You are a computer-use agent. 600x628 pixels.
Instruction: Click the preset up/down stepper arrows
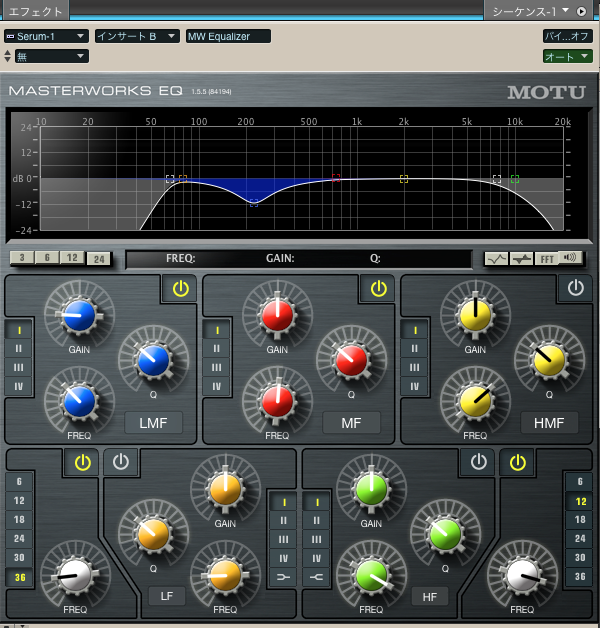[x=8, y=56]
